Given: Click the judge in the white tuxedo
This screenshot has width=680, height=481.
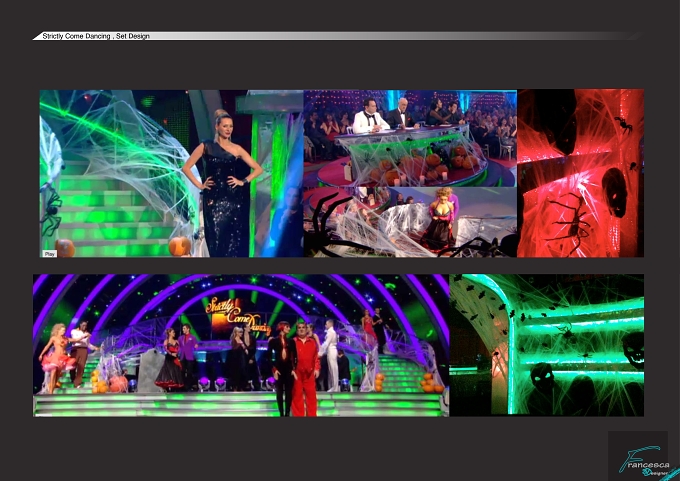Looking at the screenshot, I should point(369,116).
